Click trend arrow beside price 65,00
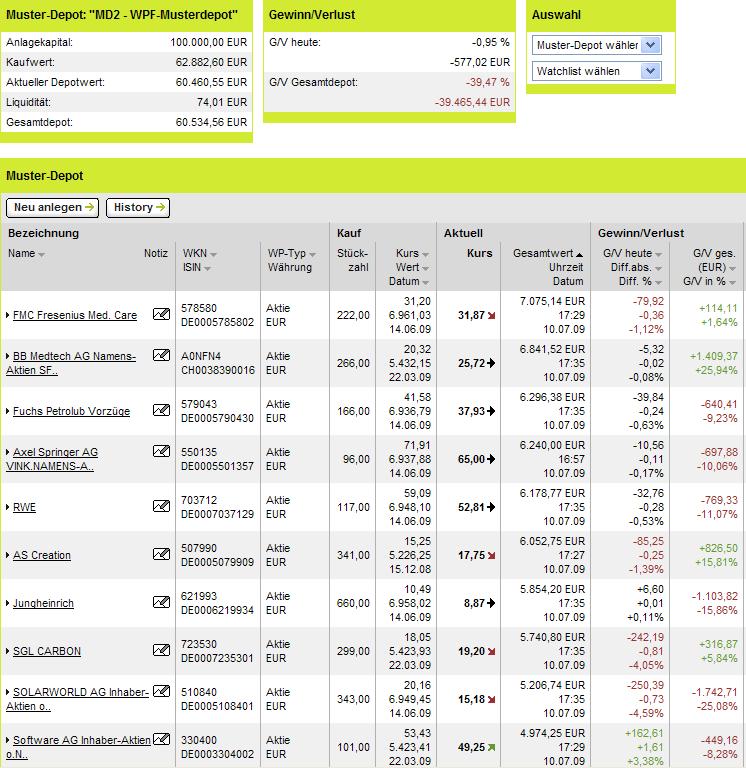746x768 pixels. pos(491,459)
